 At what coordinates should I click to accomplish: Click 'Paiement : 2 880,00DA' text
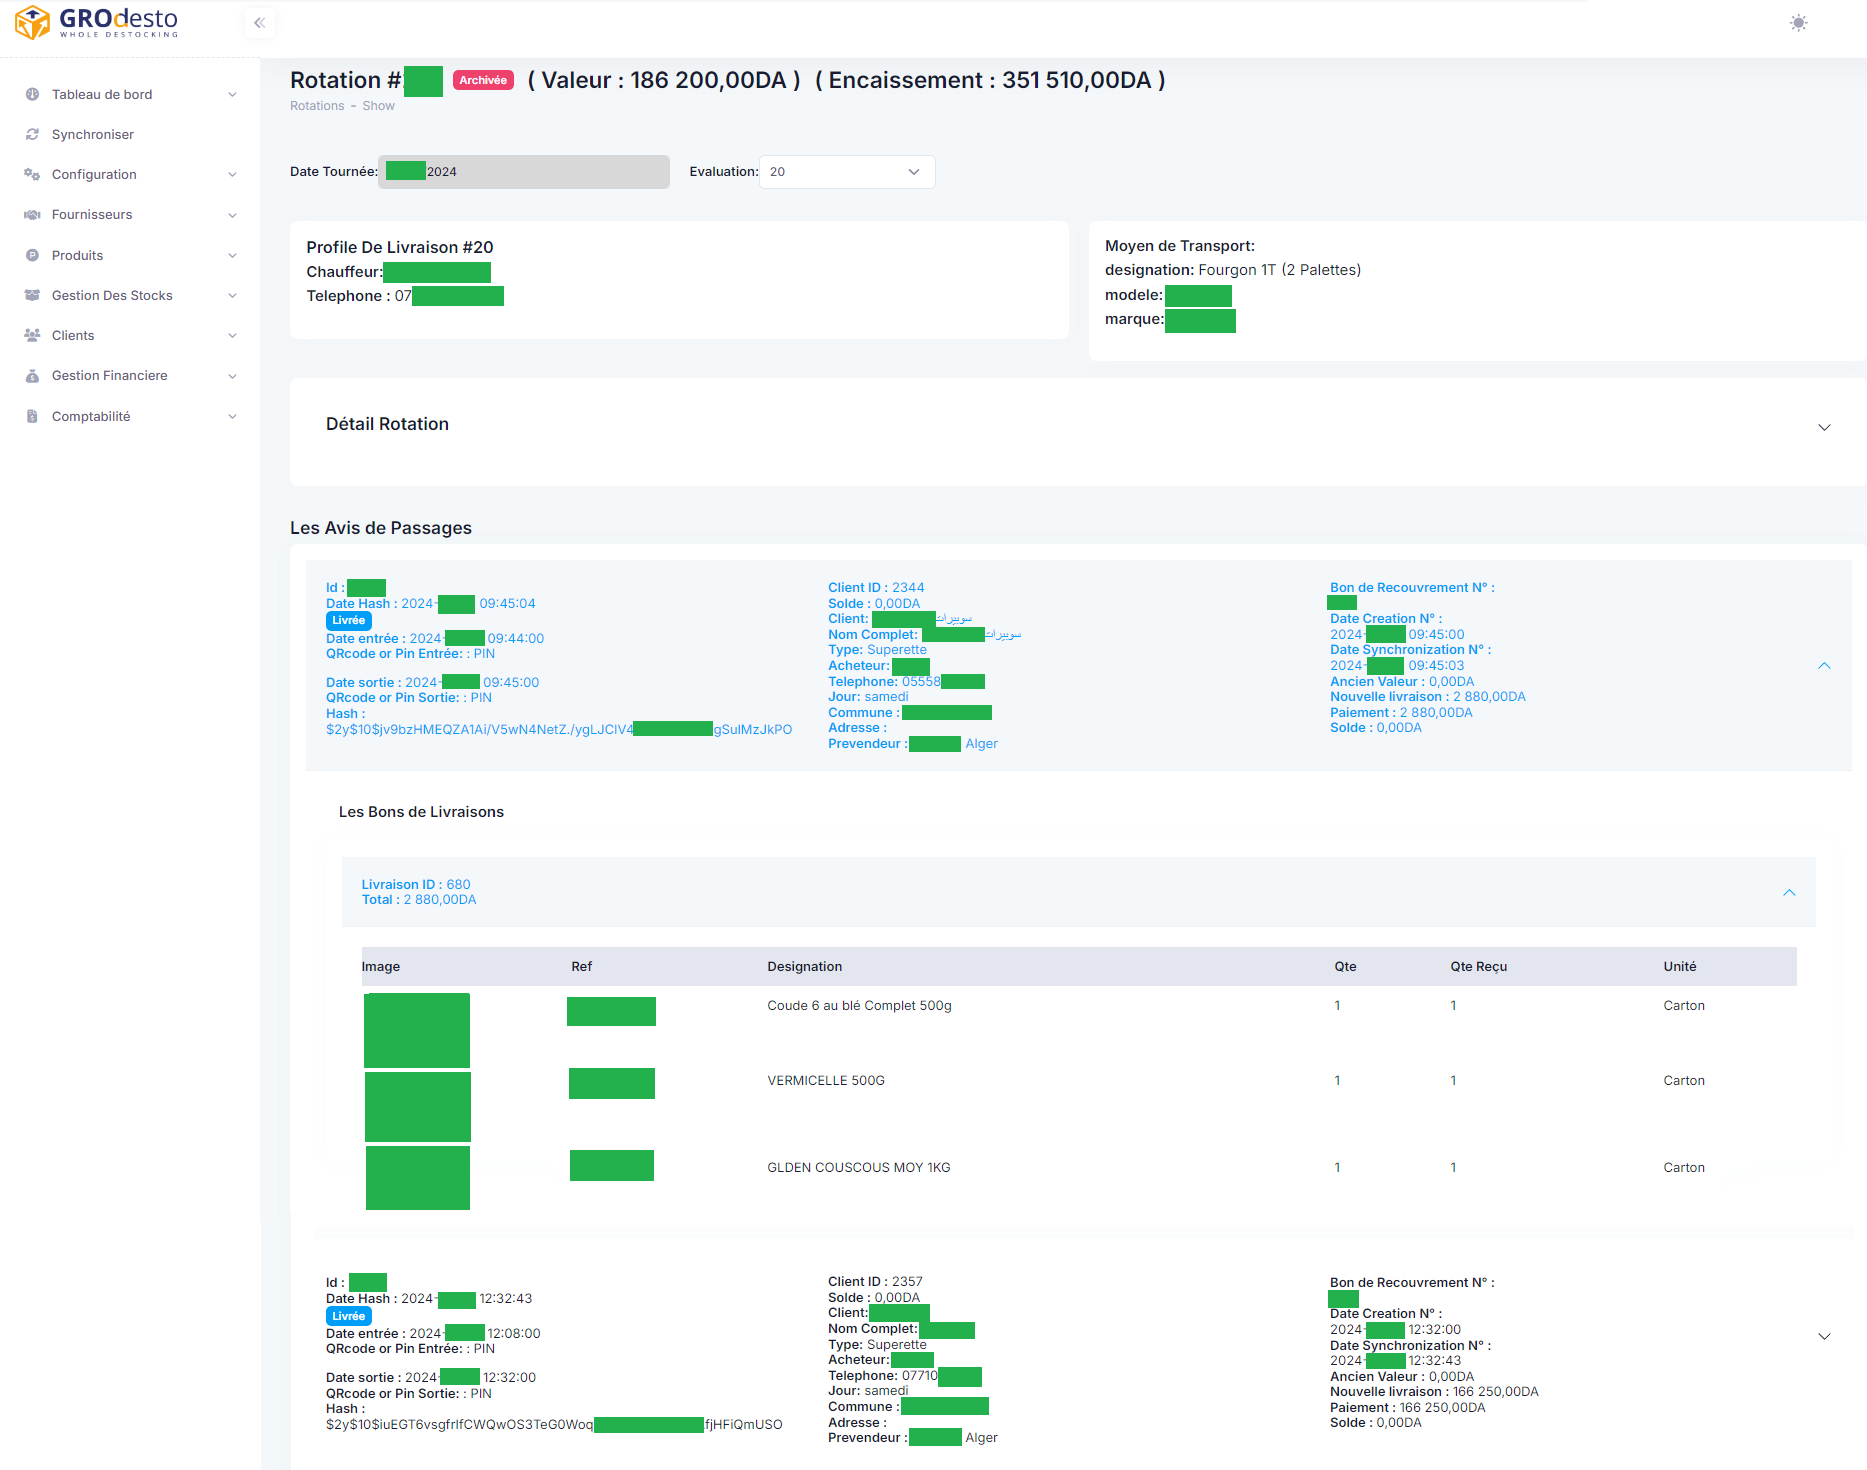(x=1401, y=713)
